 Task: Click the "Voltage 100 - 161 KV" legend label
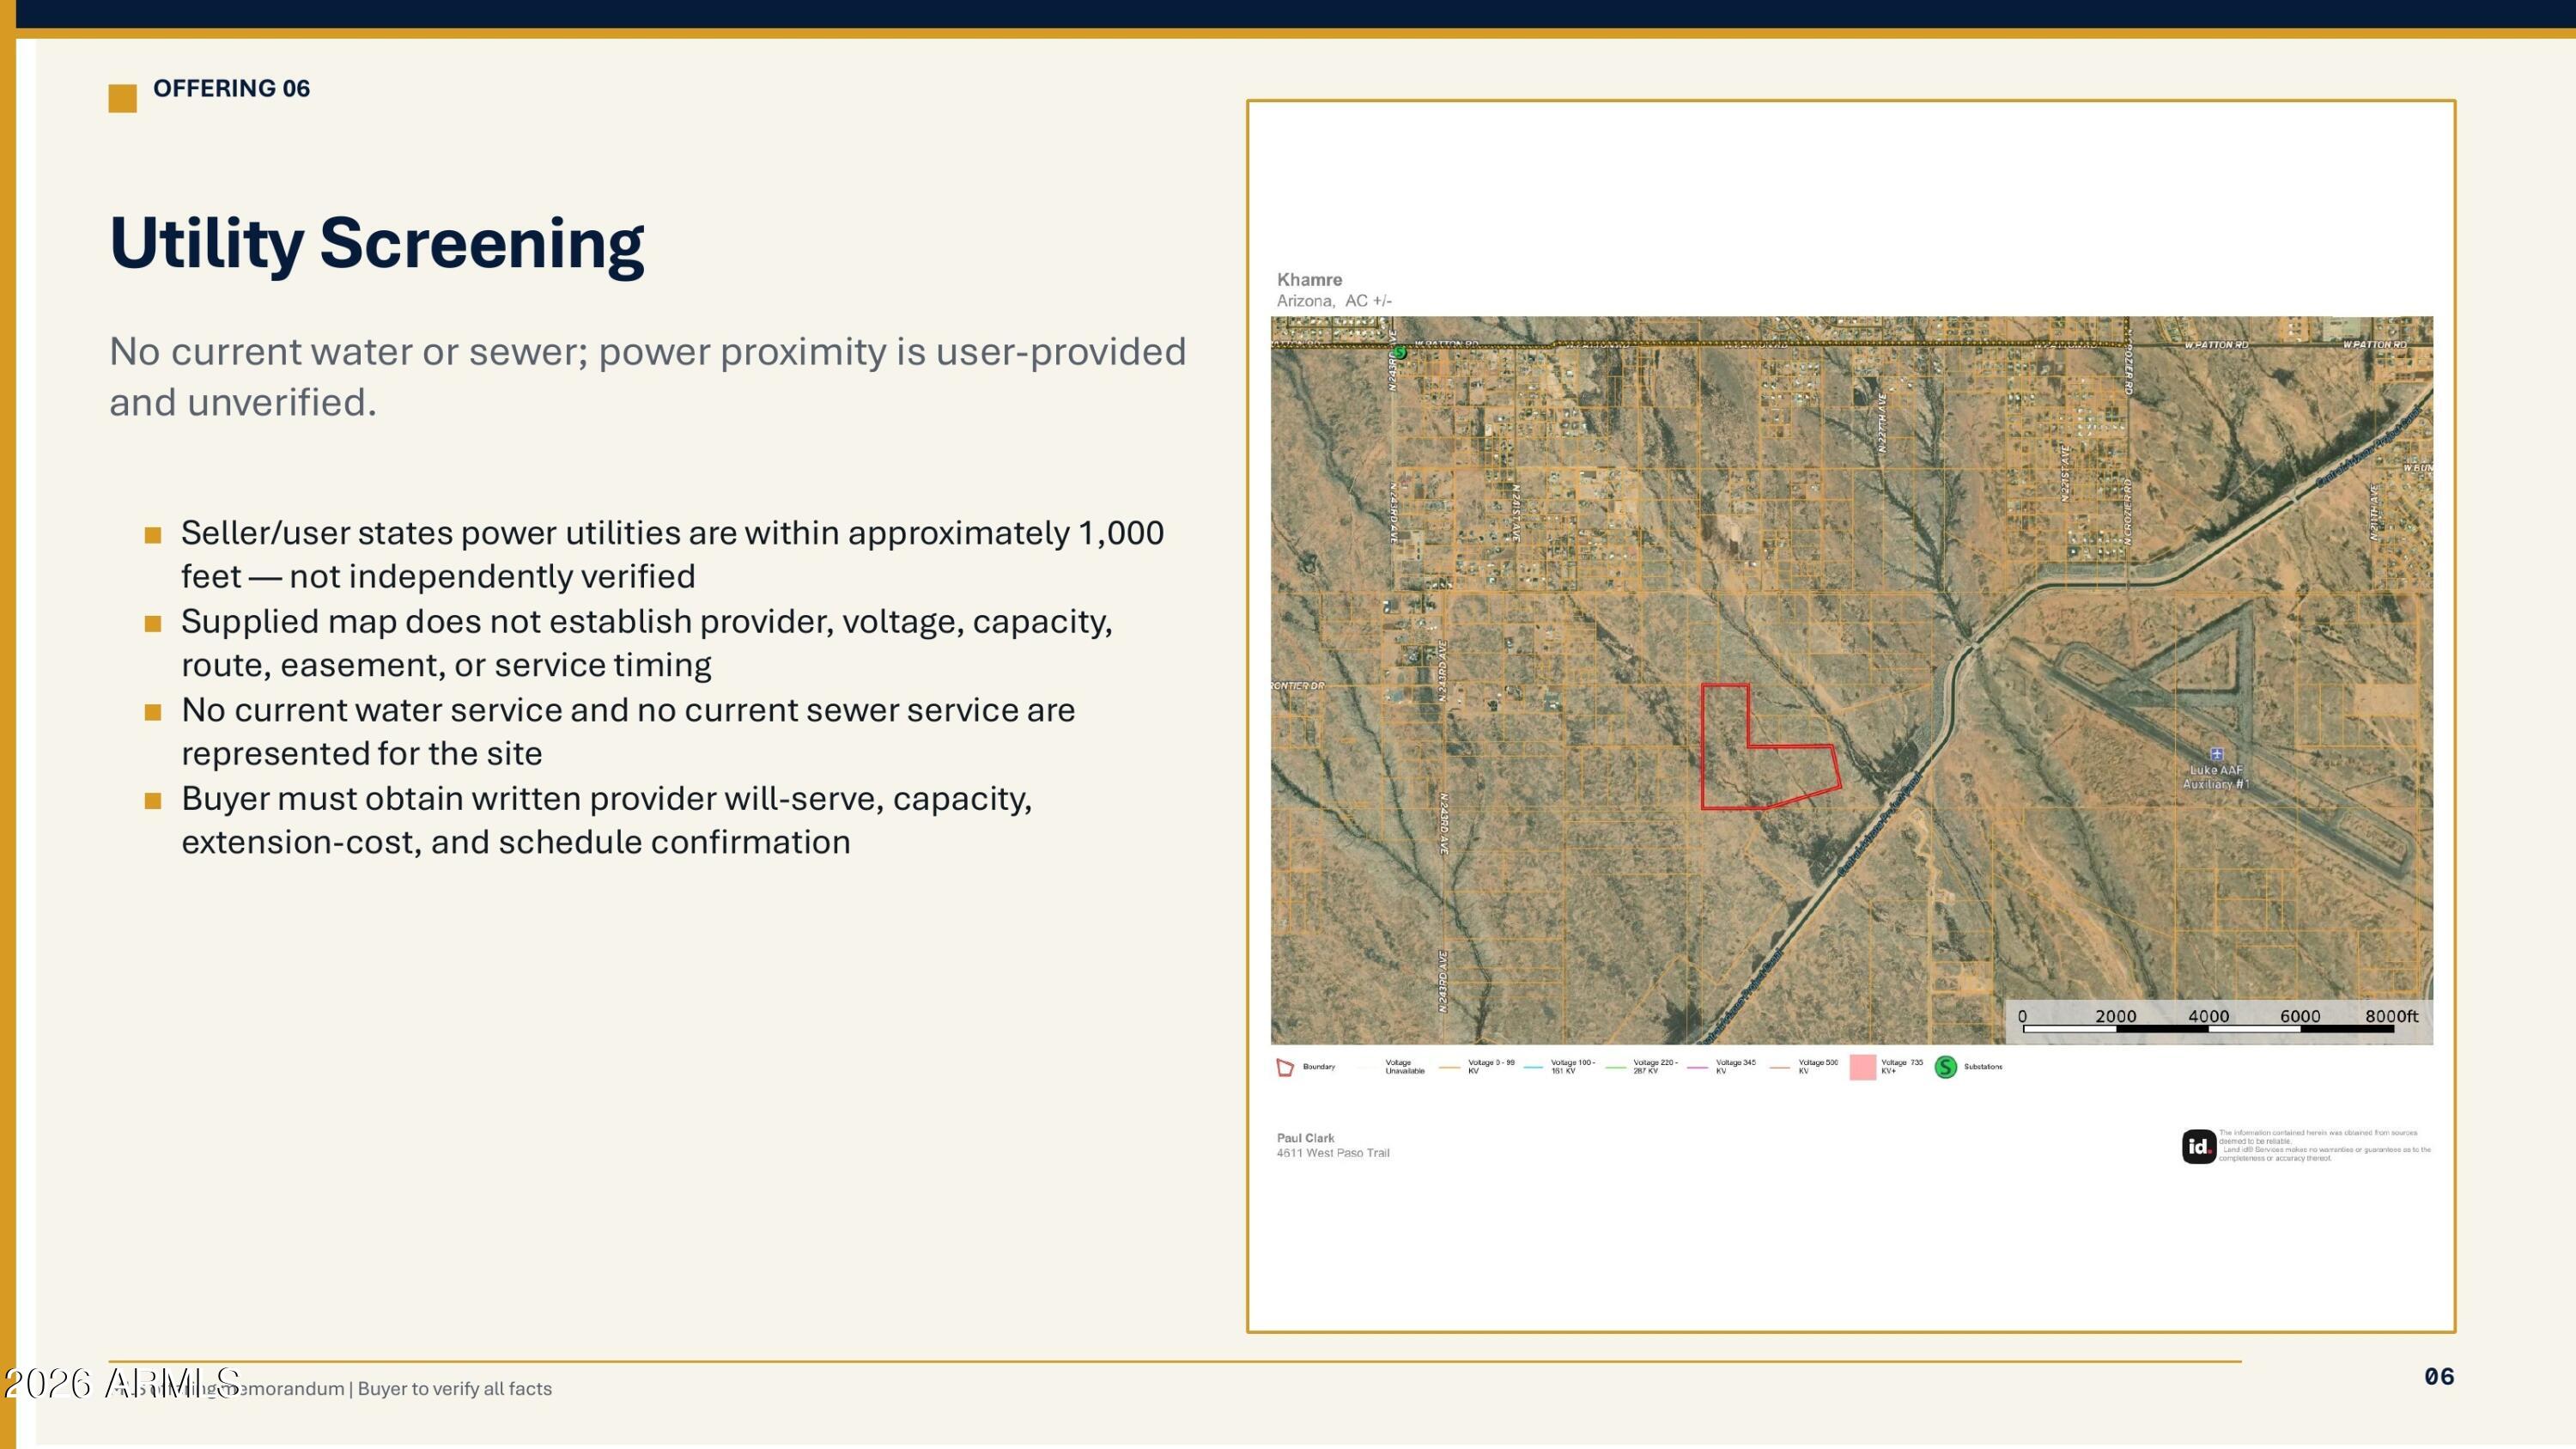1573,1067
